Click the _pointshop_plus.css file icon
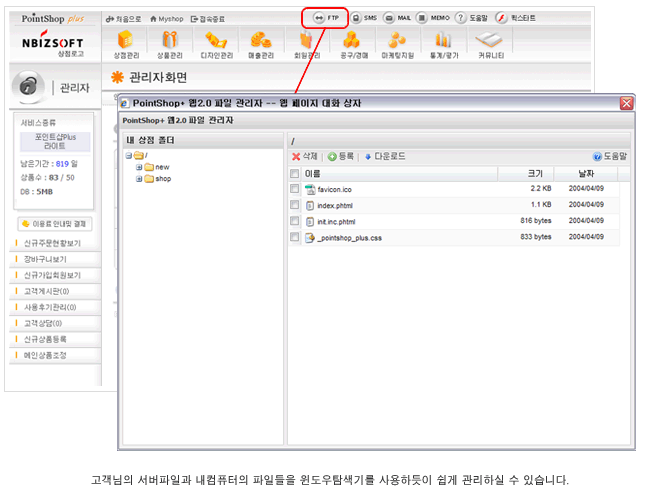Viewport: 653px width, 500px height. (310, 238)
